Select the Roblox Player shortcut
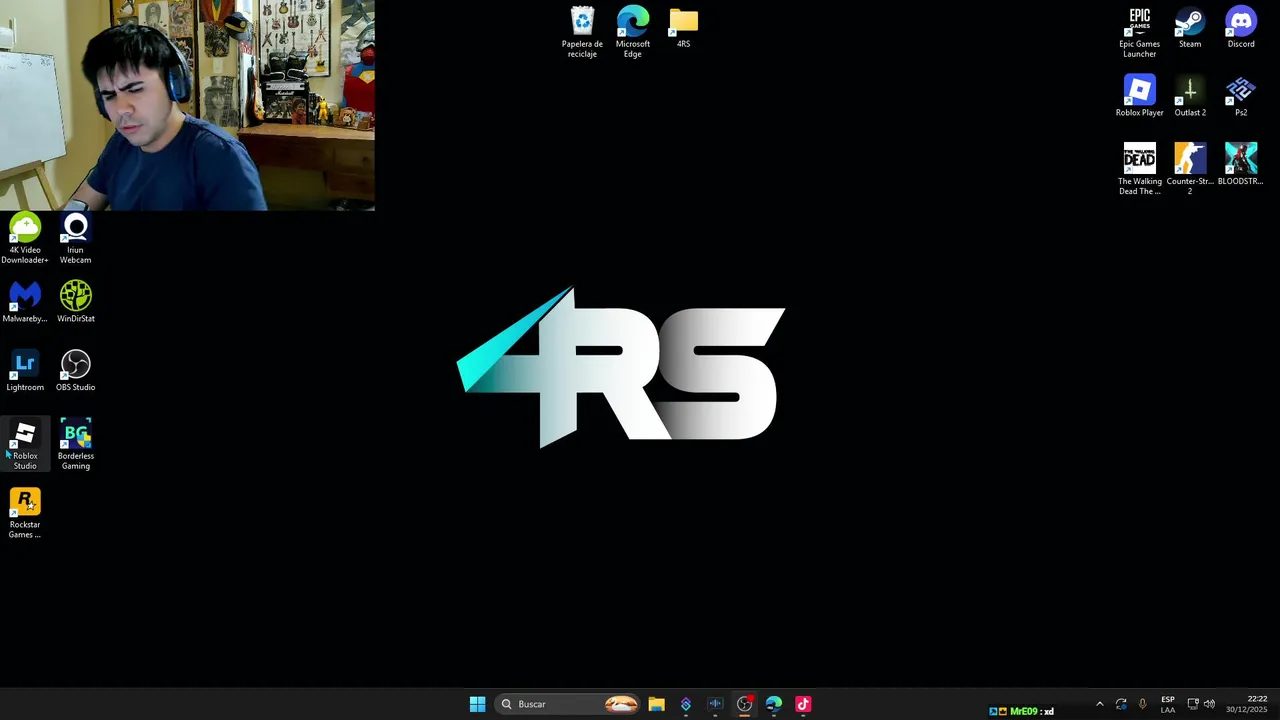 point(1139,96)
